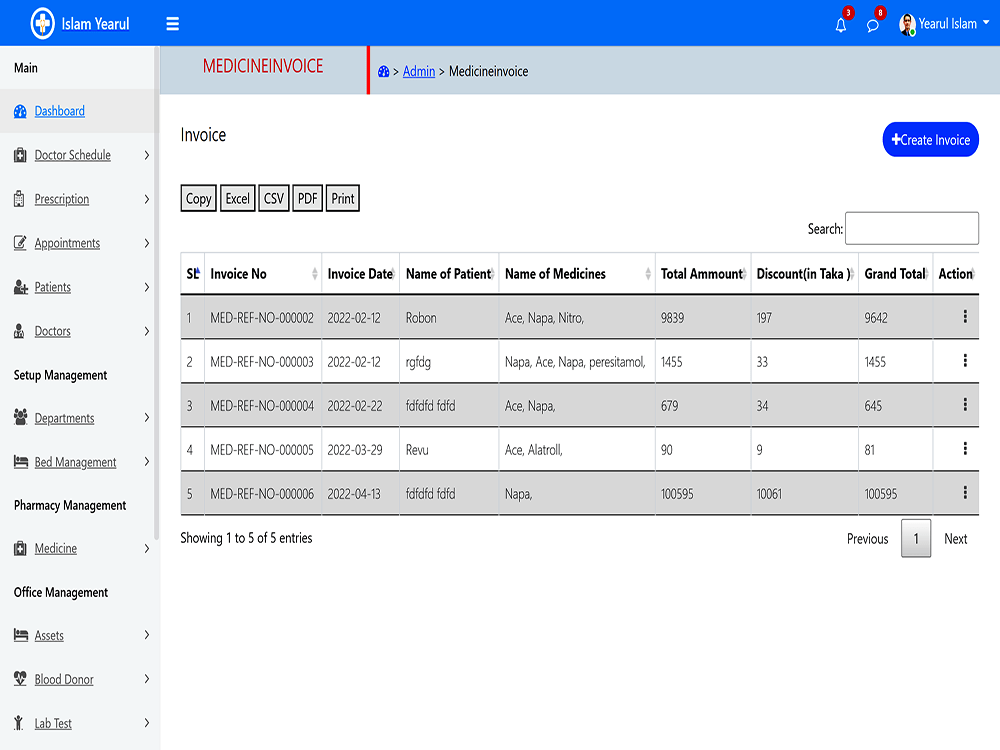Focus the Search input field

[911, 228]
